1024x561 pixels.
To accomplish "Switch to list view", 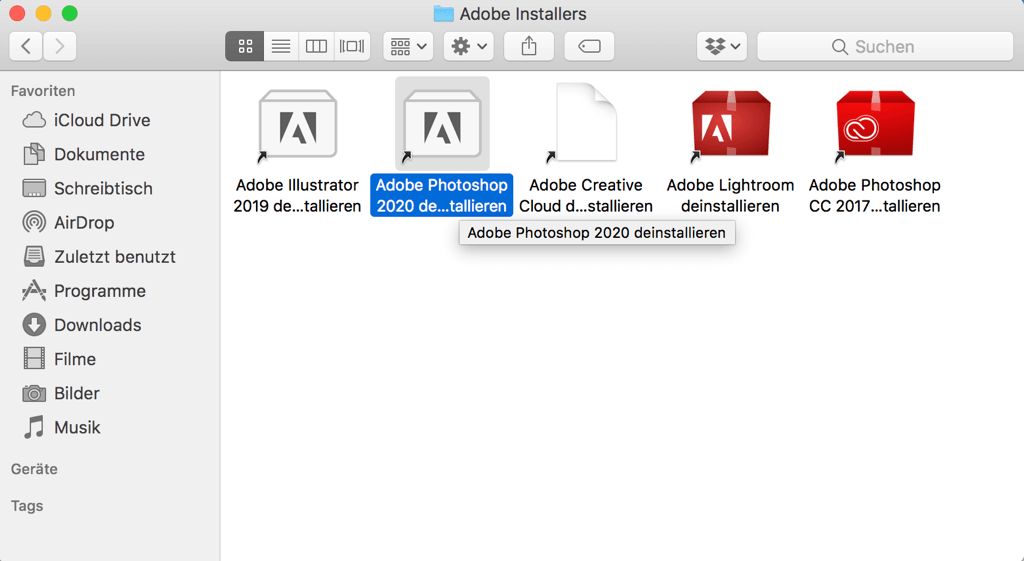I will point(281,46).
